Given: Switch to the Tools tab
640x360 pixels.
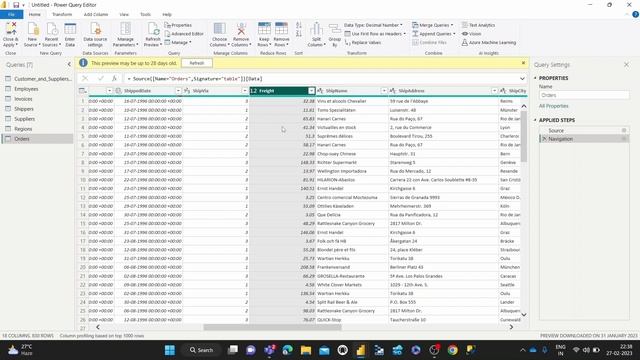Looking at the screenshot, I should pos(145,14).
